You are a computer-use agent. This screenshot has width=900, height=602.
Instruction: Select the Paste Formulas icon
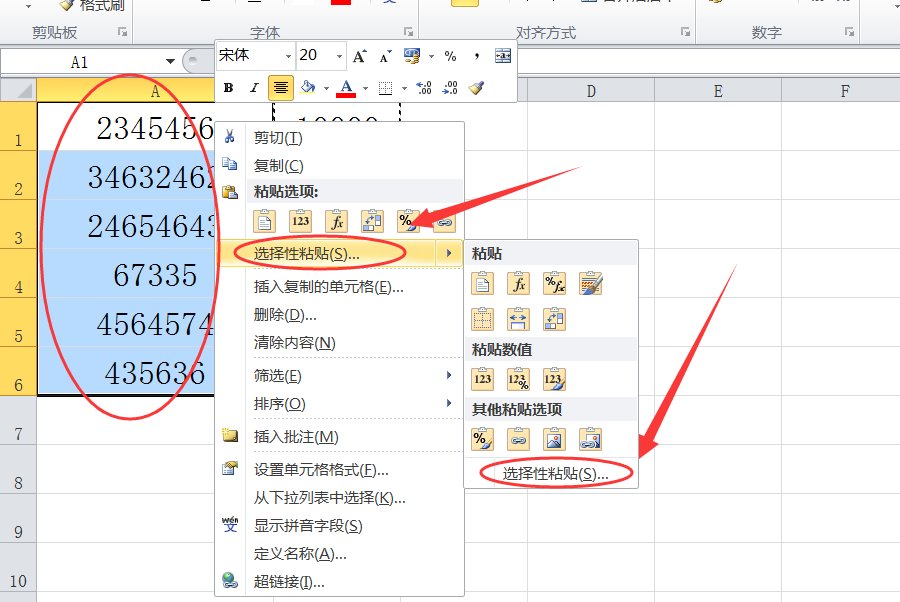(518, 282)
